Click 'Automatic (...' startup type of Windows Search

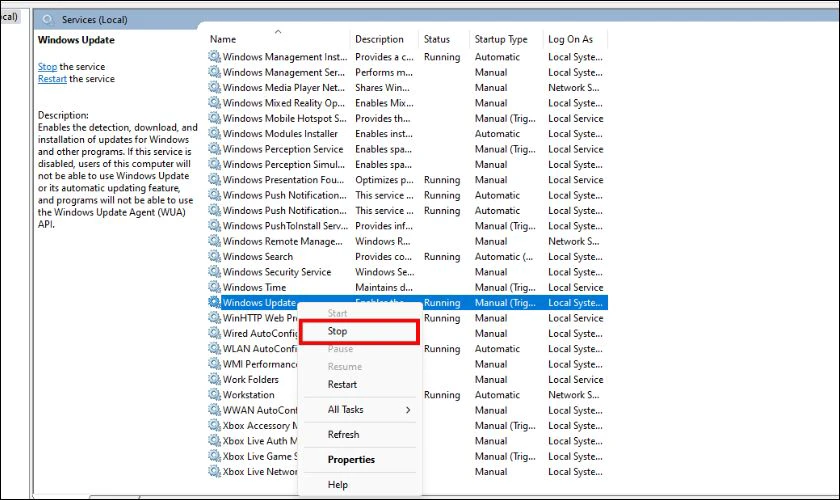[504, 257]
